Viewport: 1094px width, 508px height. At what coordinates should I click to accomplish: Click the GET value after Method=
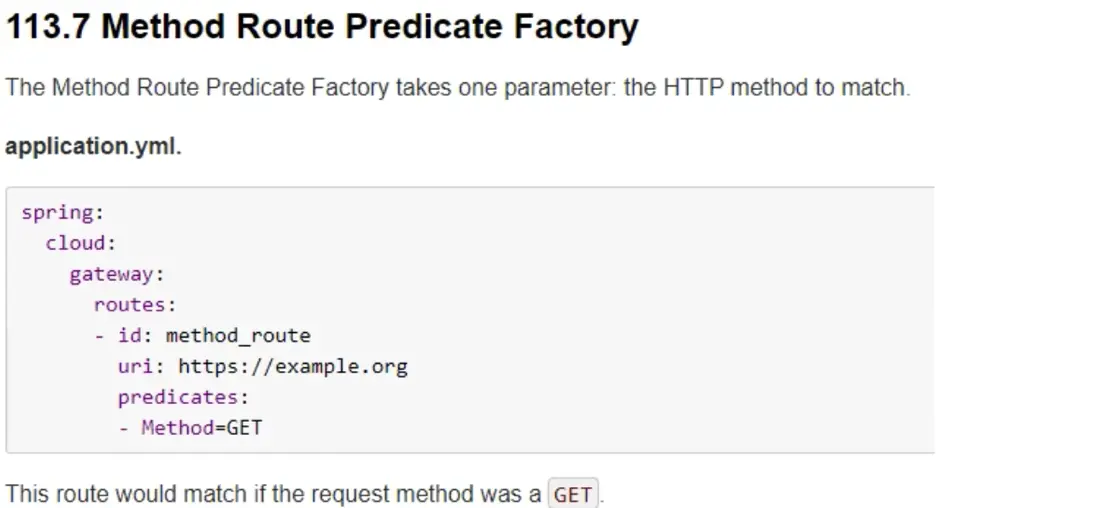point(245,428)
